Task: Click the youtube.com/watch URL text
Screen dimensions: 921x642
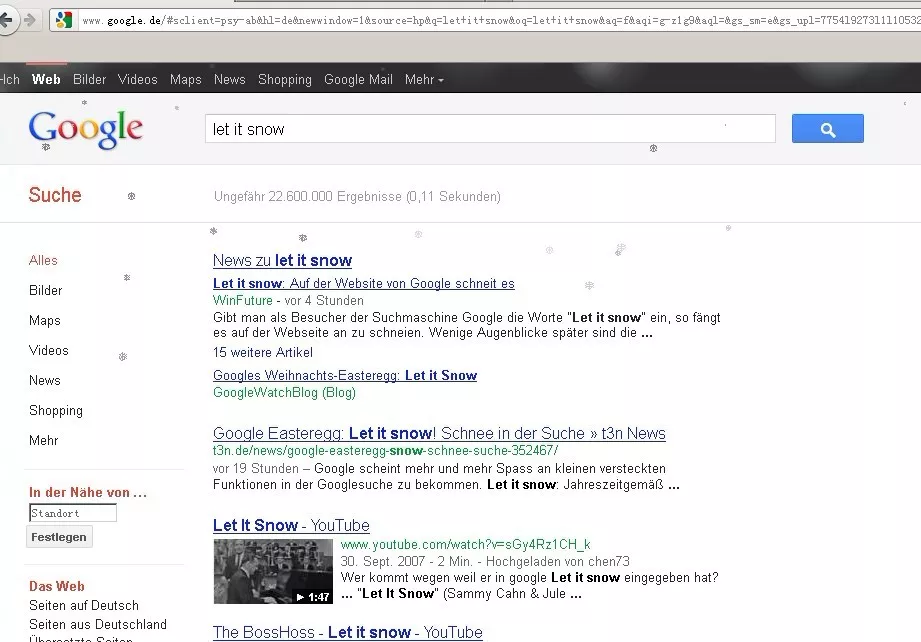Action: [465, 544]
